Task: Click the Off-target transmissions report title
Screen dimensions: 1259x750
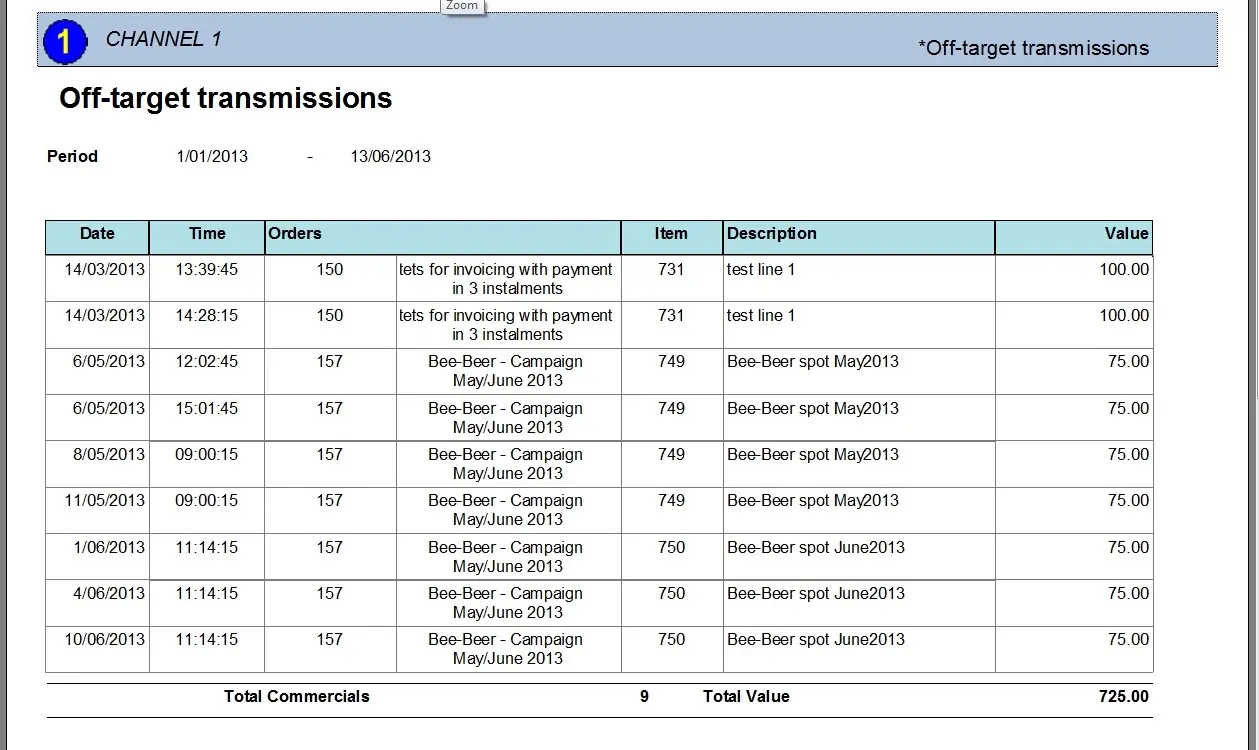Action: tap(225, 98)
